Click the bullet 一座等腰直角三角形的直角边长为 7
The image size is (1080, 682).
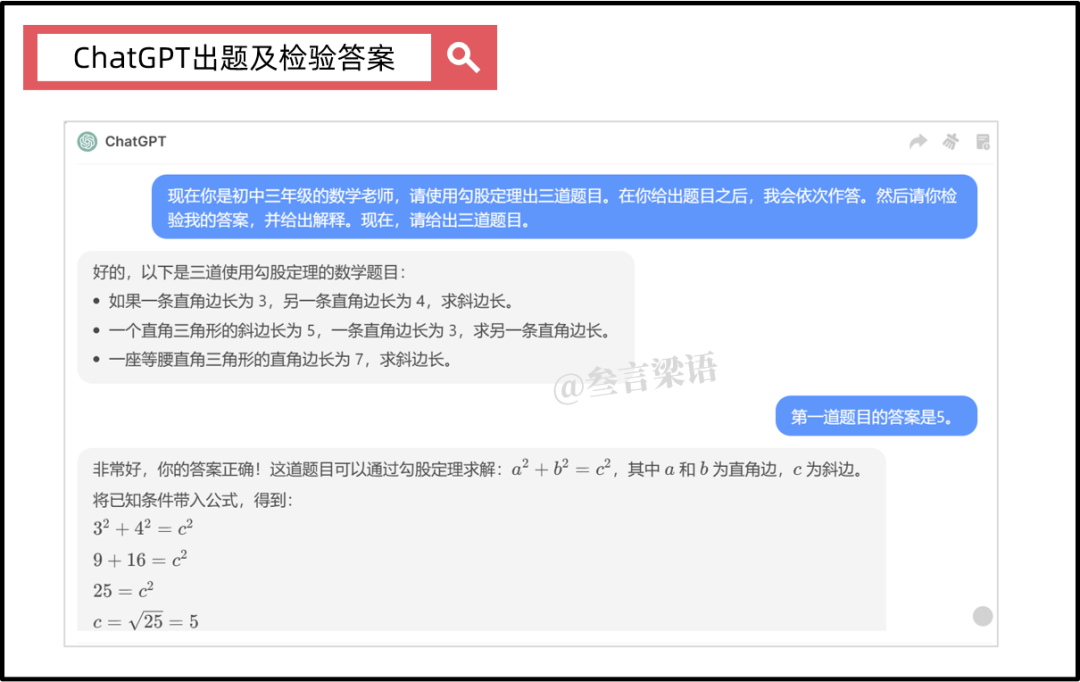point(280,360)
